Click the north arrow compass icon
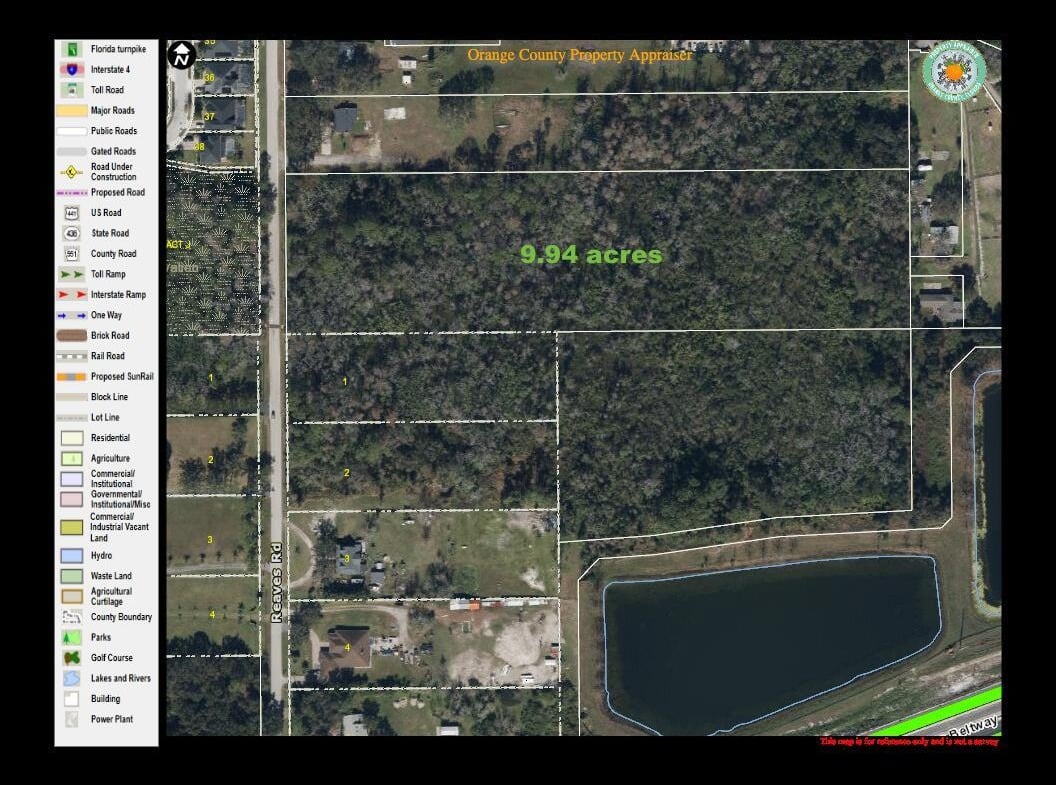The image size is (1056, 785). coord(182,55)
